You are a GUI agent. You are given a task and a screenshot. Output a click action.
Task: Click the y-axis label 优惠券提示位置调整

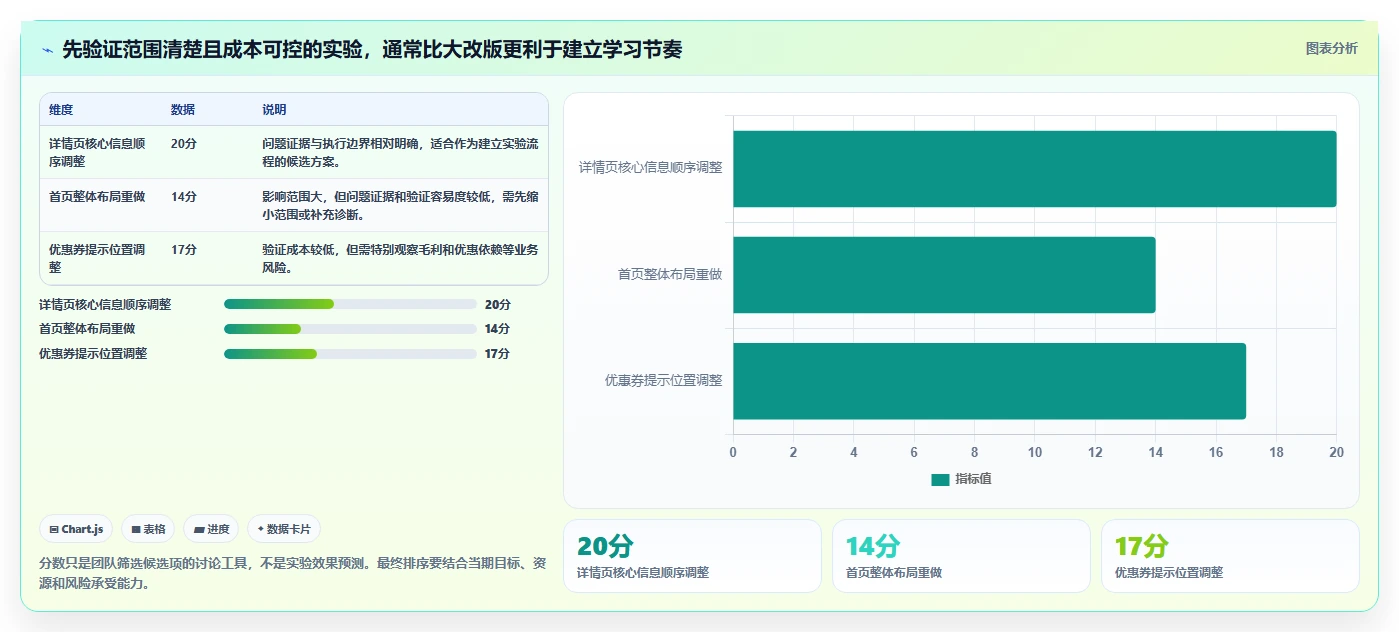(x=663, y=380)
